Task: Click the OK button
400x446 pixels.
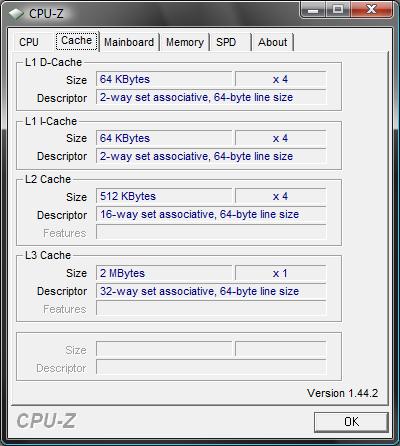Action: [351, 422]
